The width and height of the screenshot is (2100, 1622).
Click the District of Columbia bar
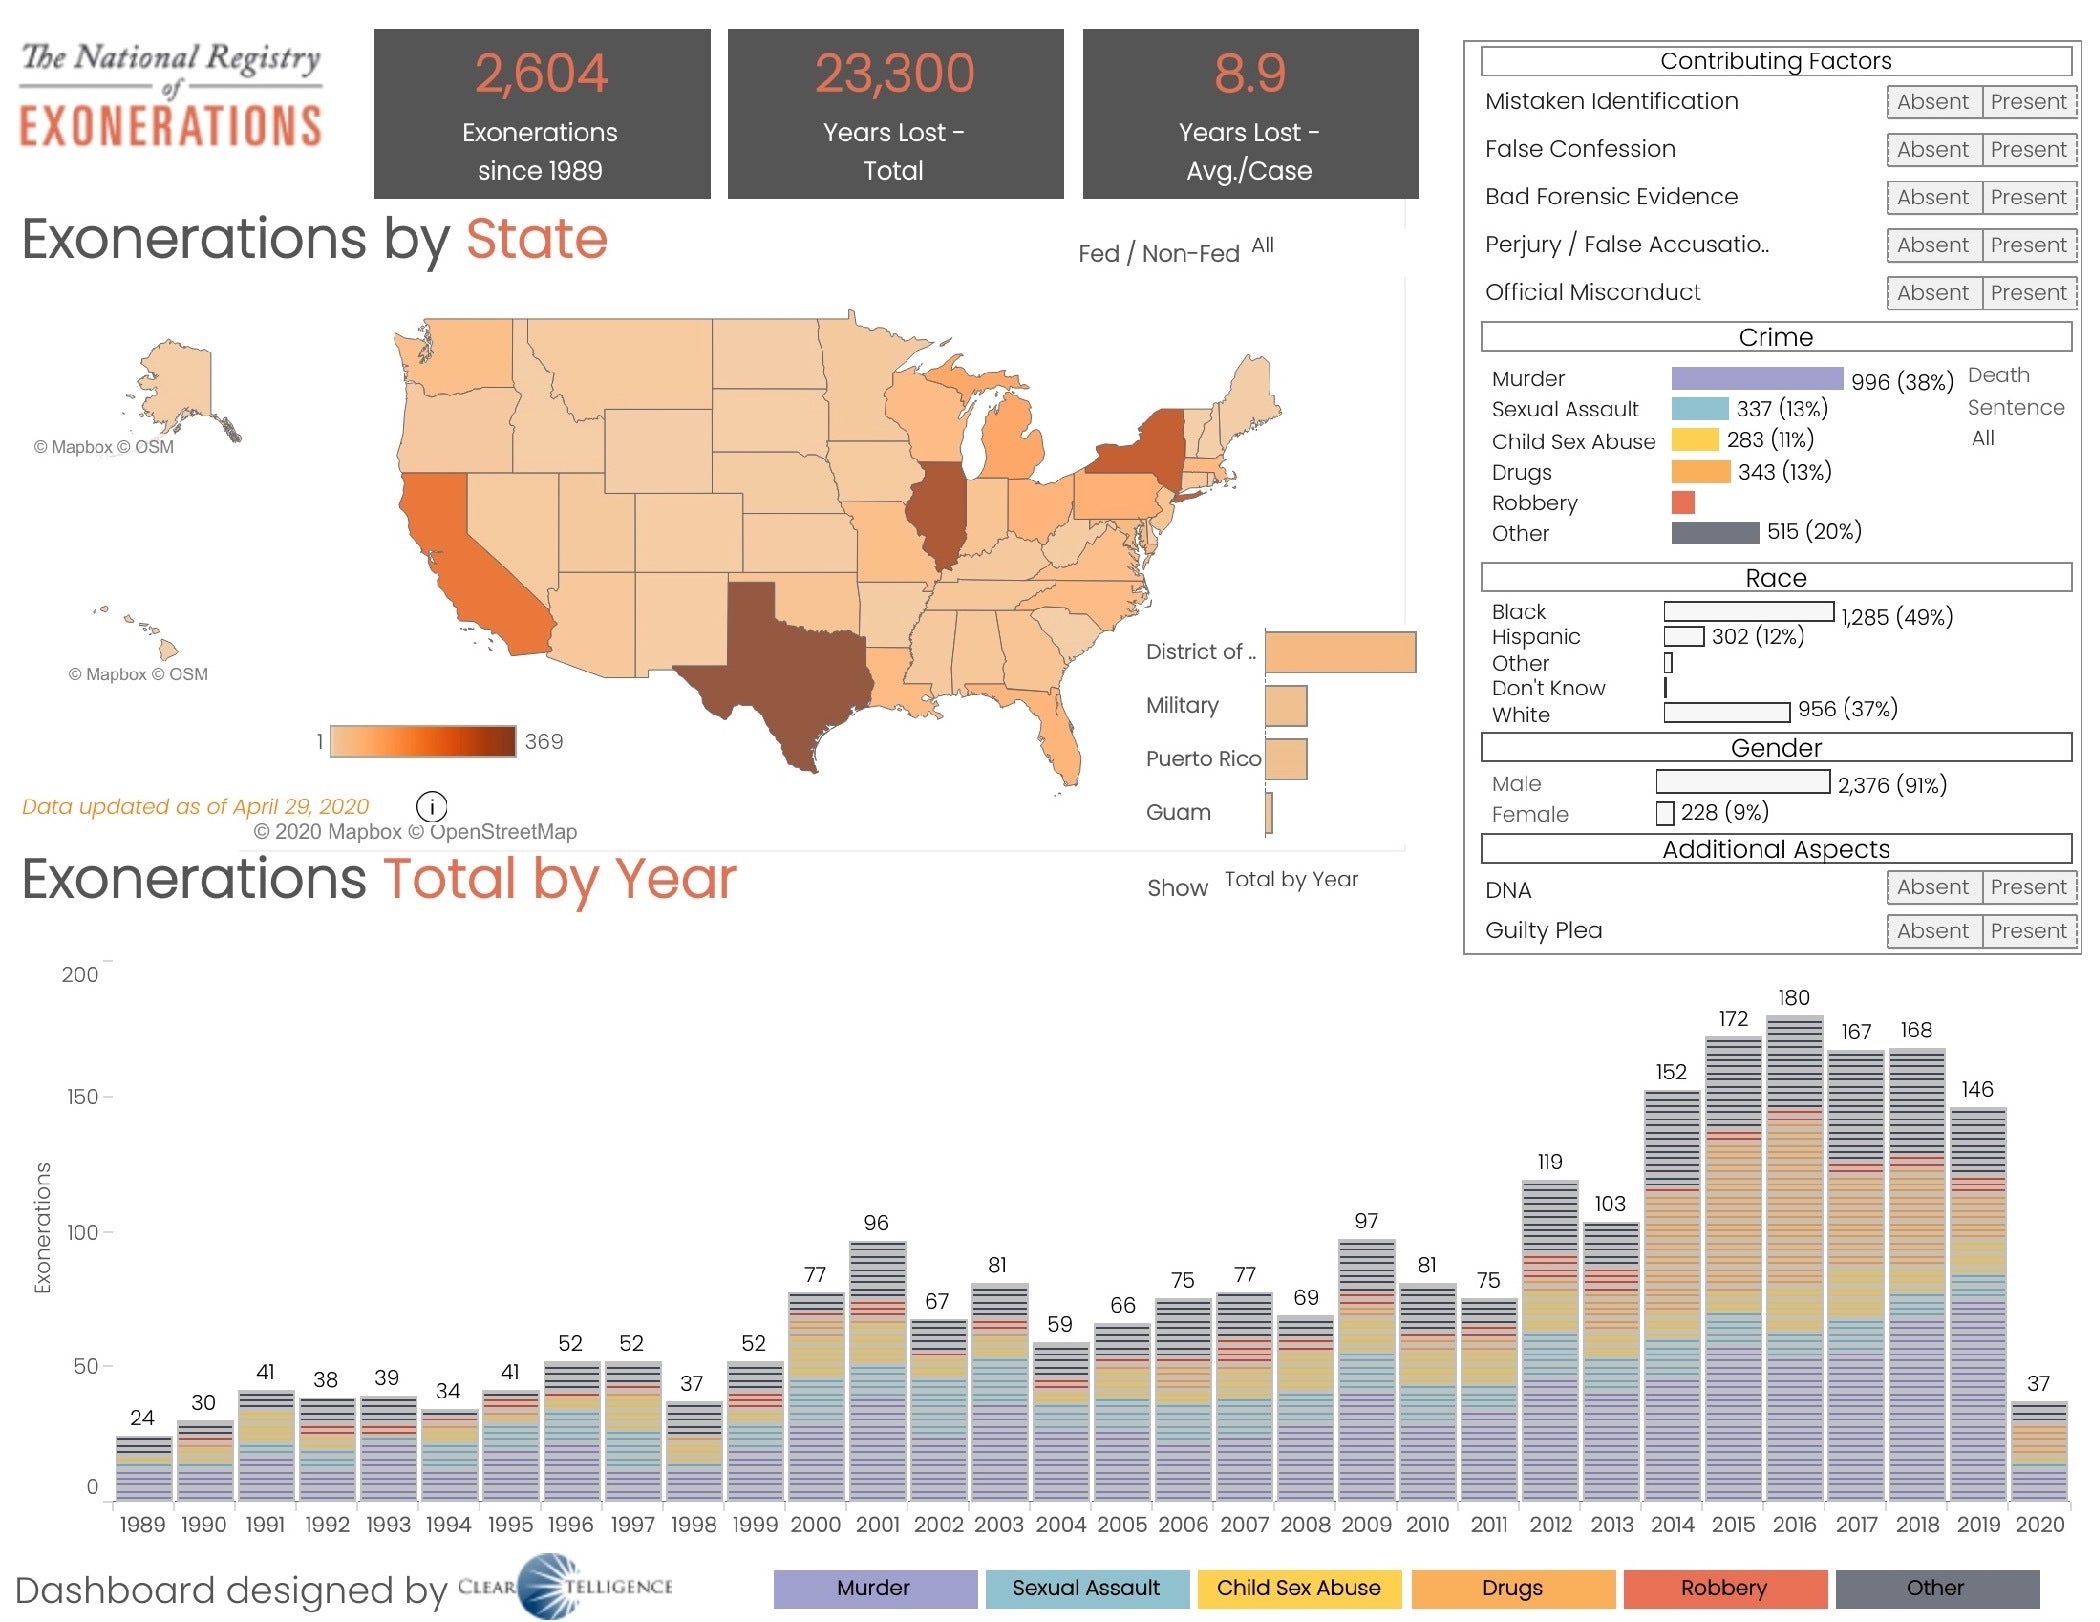click(x=1340, y=652)
